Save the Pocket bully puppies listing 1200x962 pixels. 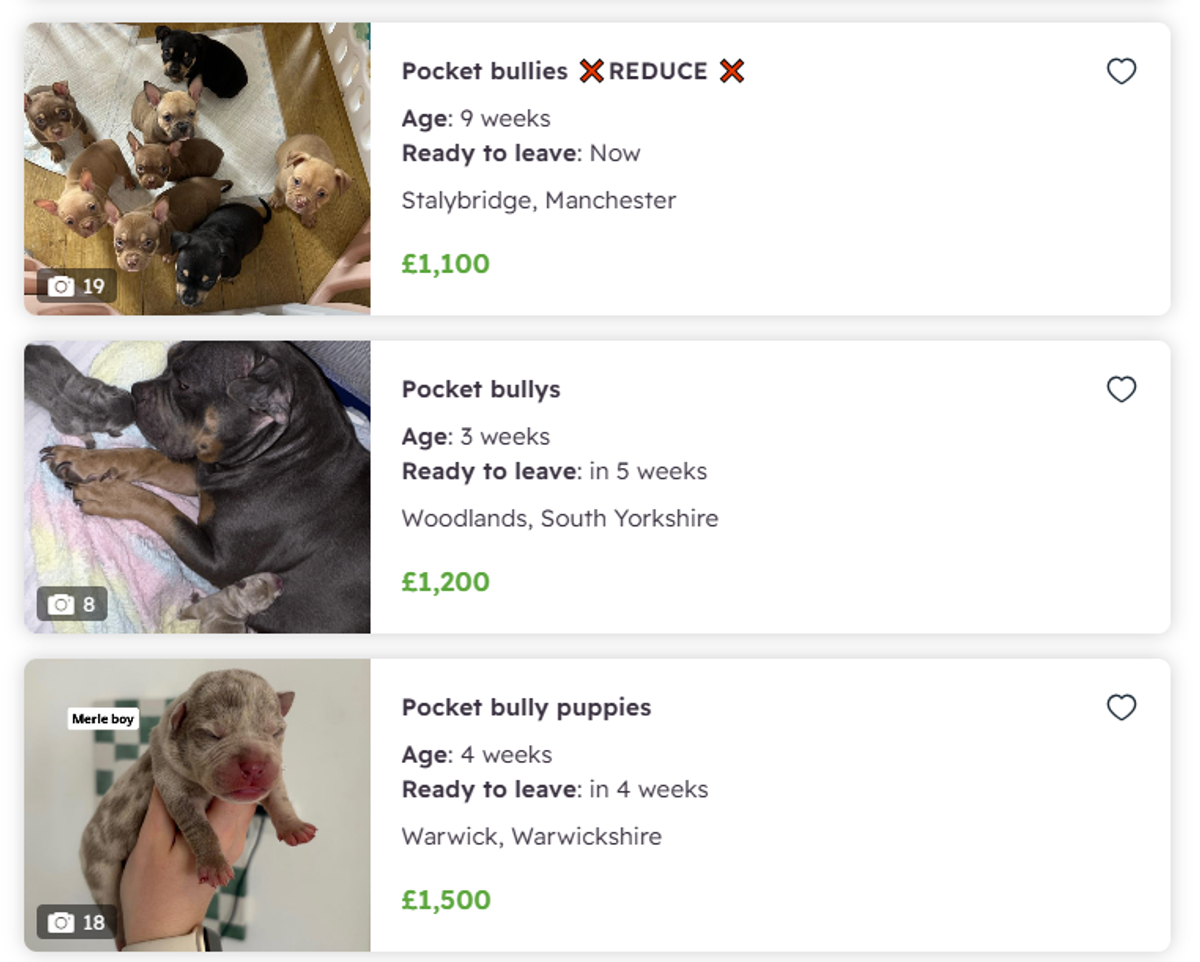pos(1121,707)
